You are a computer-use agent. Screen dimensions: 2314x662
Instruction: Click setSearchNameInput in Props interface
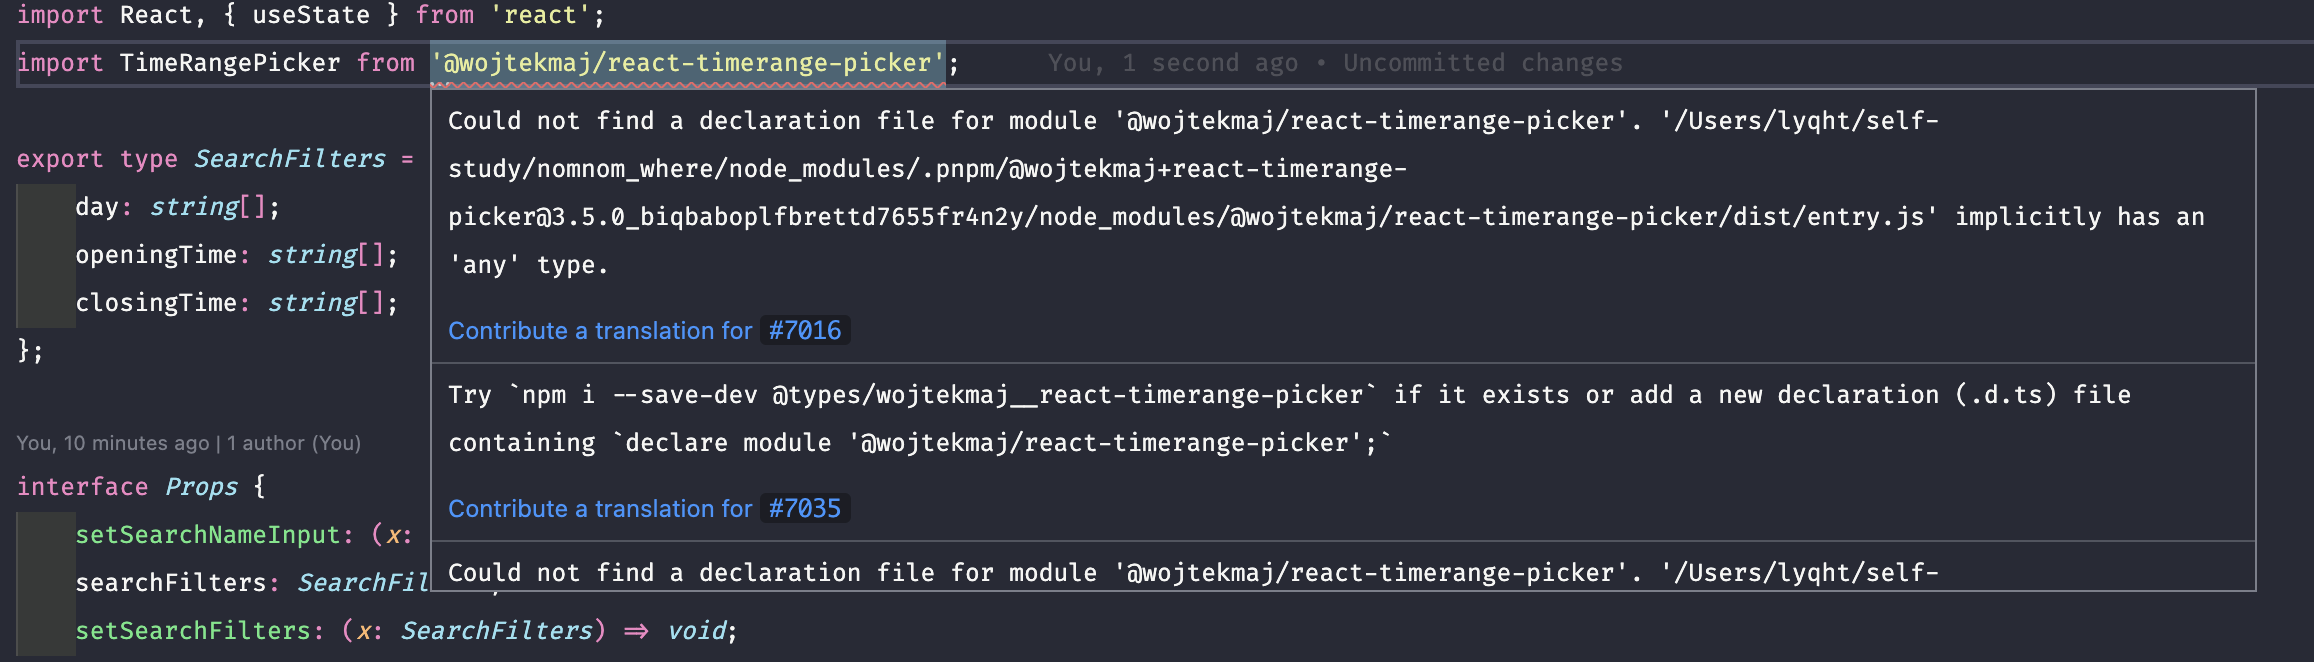coord(208,535)
